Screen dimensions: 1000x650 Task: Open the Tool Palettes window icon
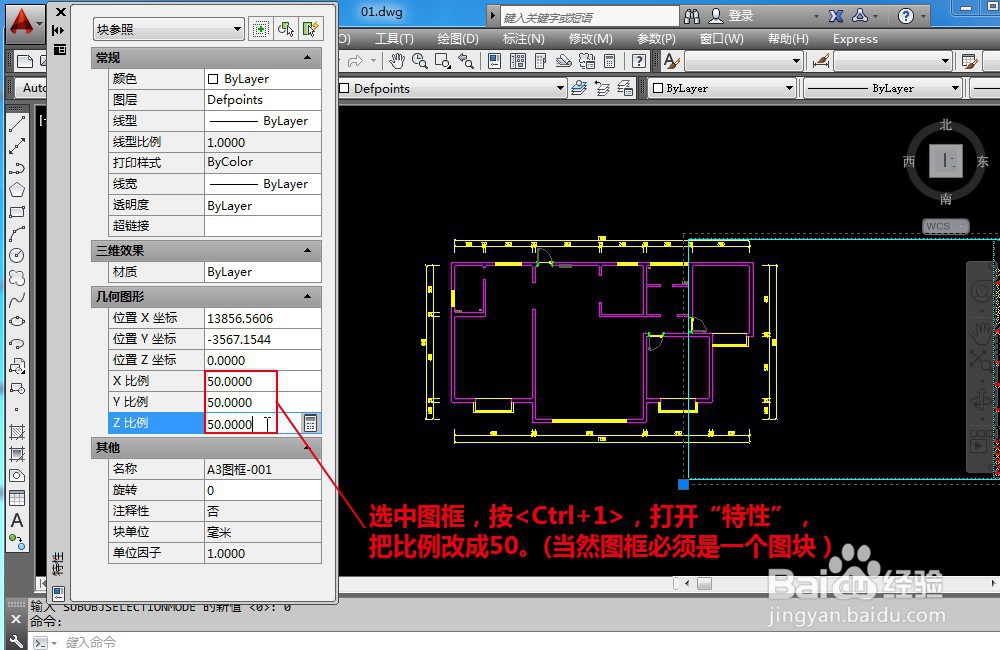pos(541,61)
